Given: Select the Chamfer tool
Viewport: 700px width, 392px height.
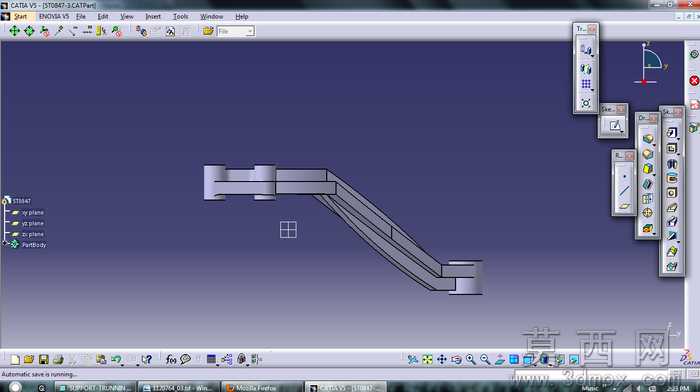Looking at the screenshot, I should (x=648, y=154).
